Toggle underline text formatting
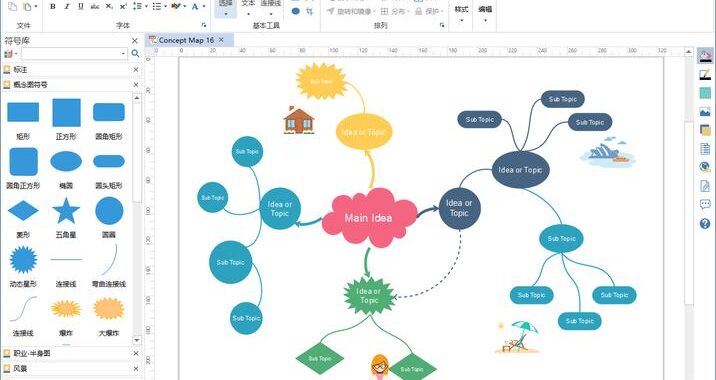Screen dimensions: 716x380 pos(81,7)
